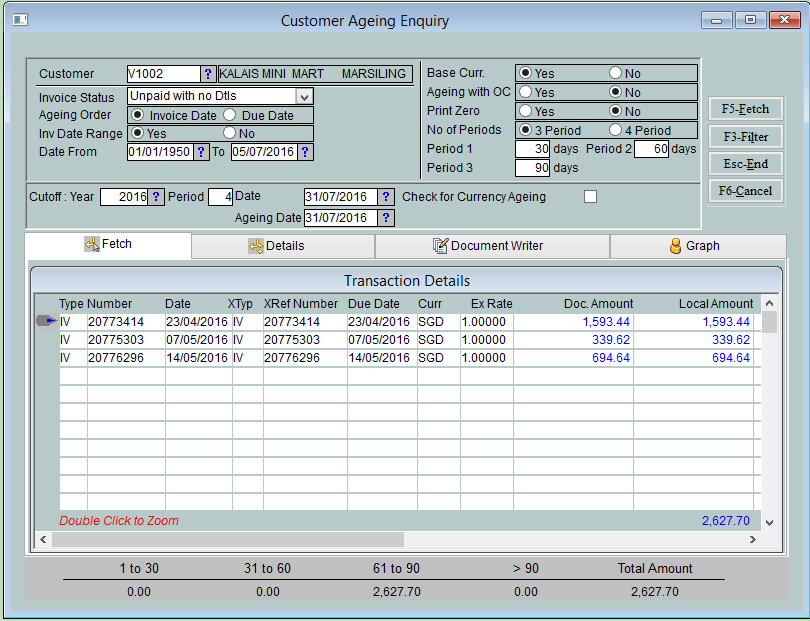Click the F3-Filter button
810x621 pixels.
[745, 136]
